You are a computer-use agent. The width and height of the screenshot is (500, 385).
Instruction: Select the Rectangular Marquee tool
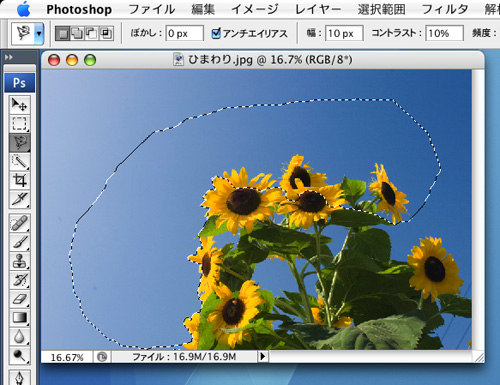click(20, 124)
